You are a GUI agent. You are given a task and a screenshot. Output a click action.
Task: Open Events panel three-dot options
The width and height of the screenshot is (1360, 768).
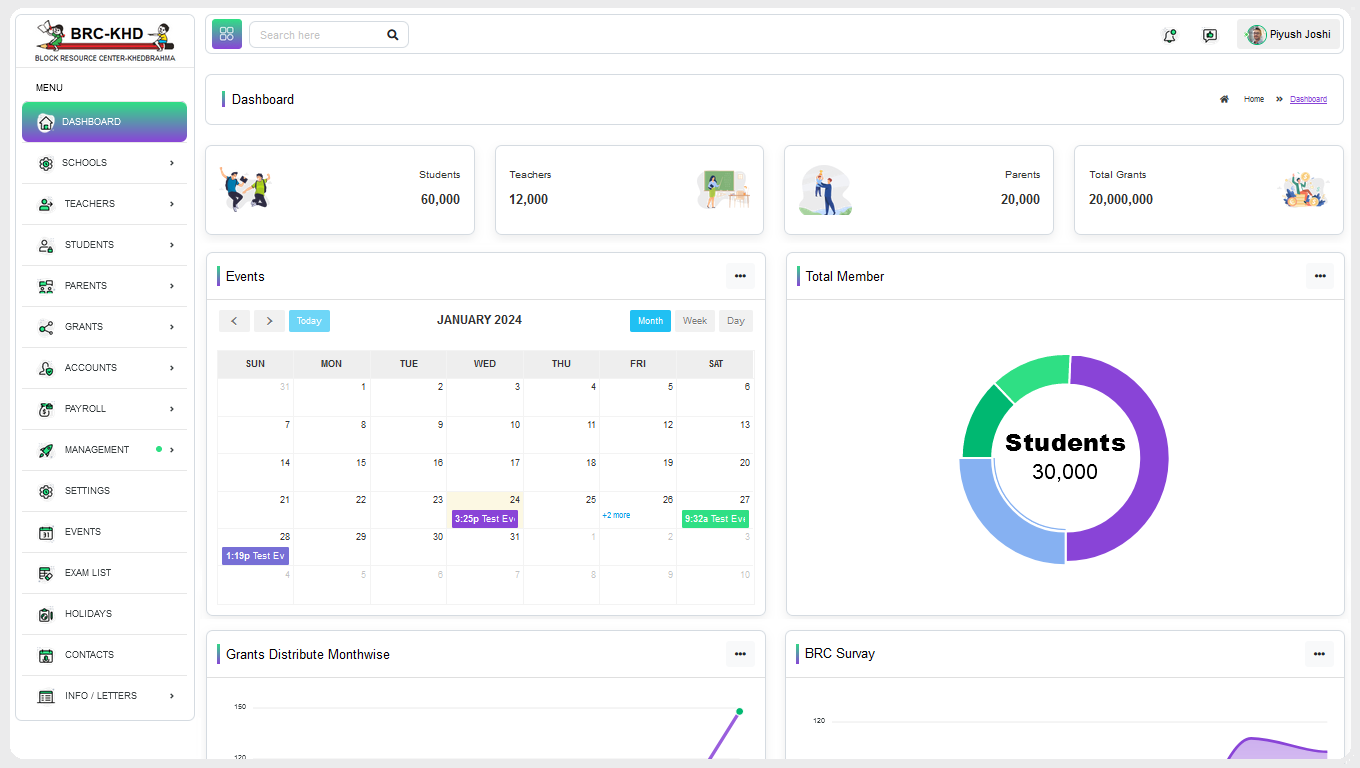740,276
